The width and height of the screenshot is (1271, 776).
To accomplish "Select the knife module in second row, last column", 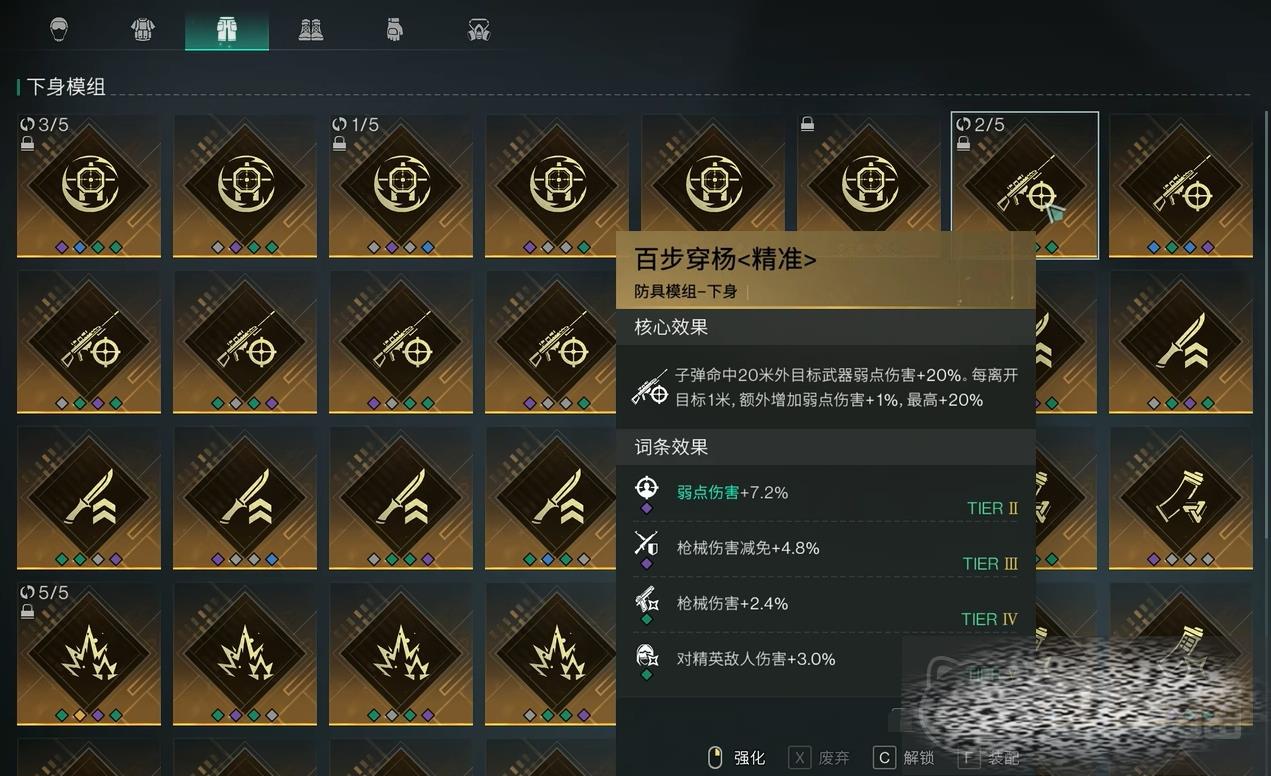I will [x=1181, y=342].
